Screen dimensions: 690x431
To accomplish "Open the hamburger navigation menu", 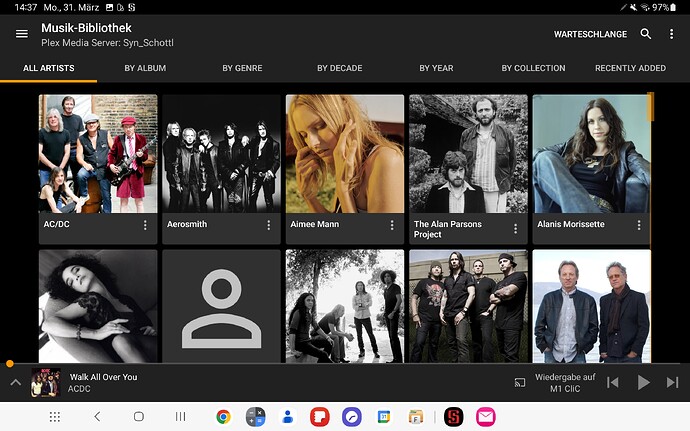I will point(22,34).
